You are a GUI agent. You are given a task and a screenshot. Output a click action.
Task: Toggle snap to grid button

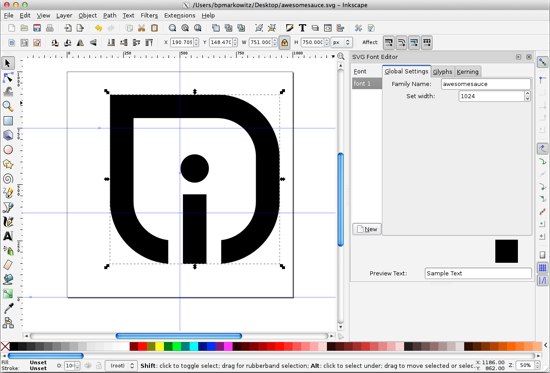point(543,268)
